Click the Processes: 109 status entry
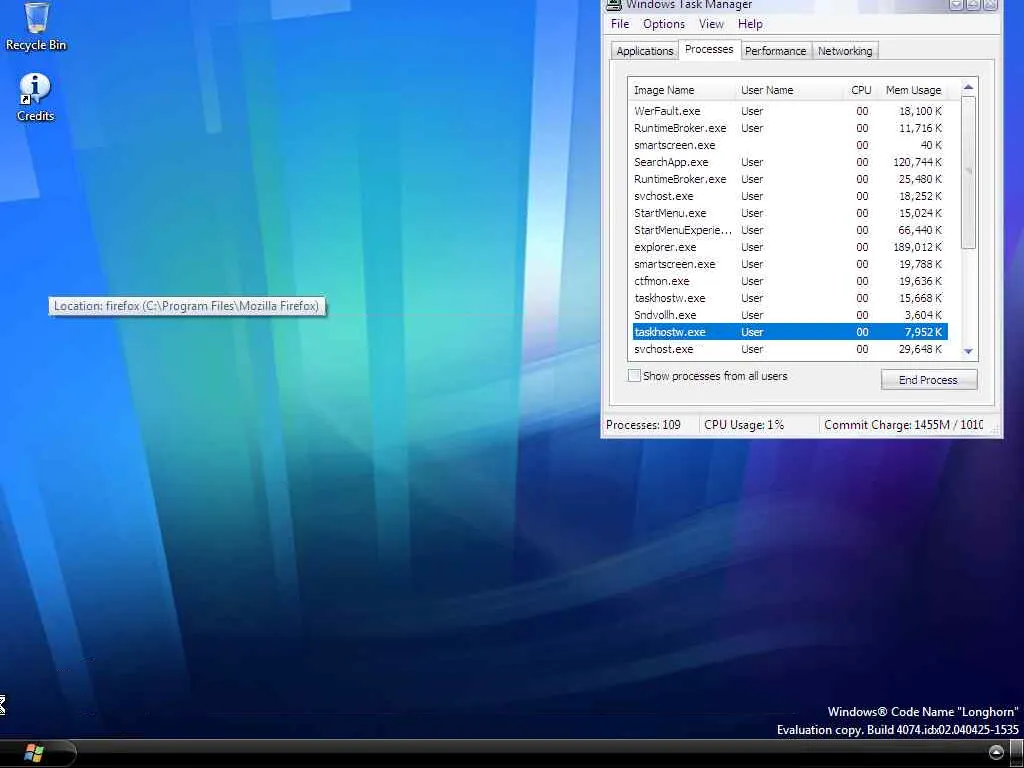 point(643,425)
